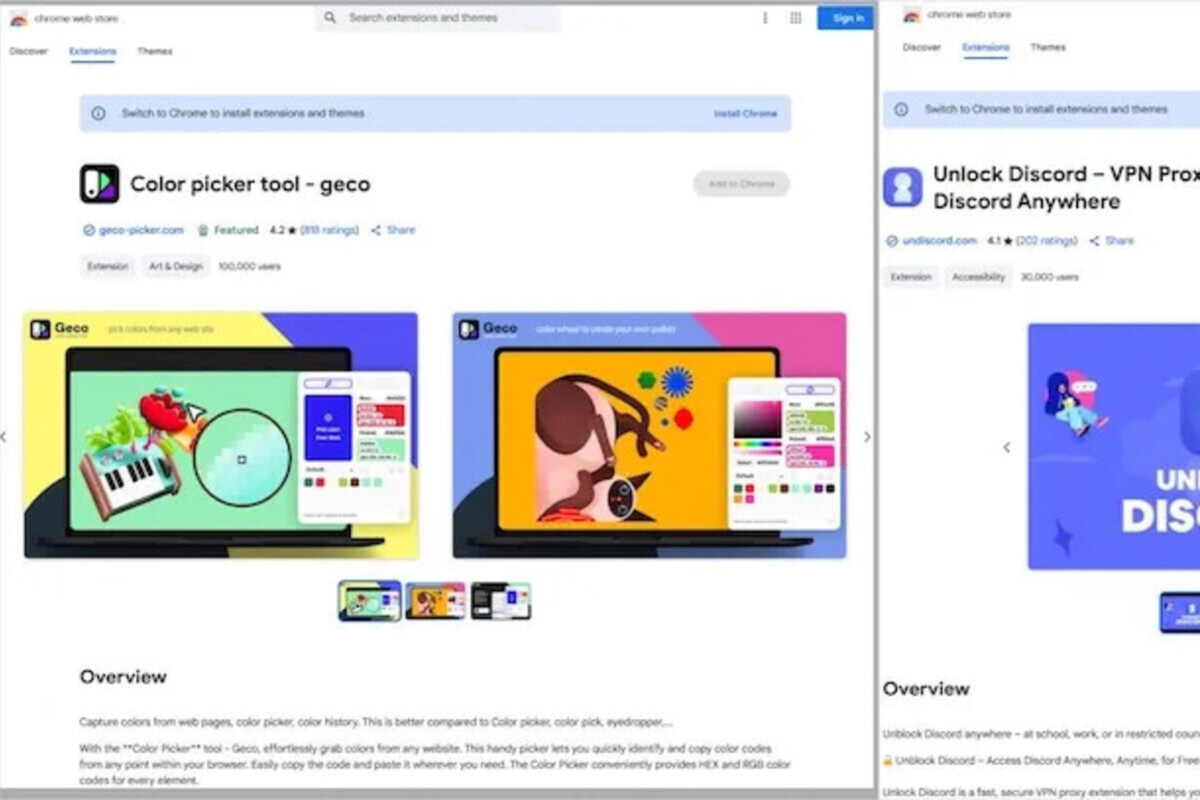
Task: Click previous arrow of Geco screenshot carousel
Action: coord(4,437)
